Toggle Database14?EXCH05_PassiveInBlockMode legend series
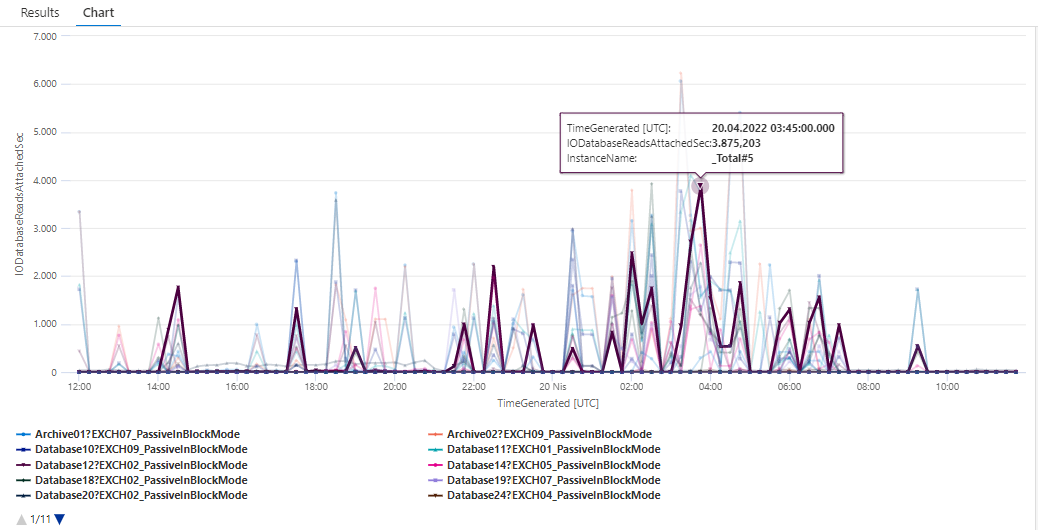The width and height of the screenshot is (1038, 530). (x=544, y=464)
